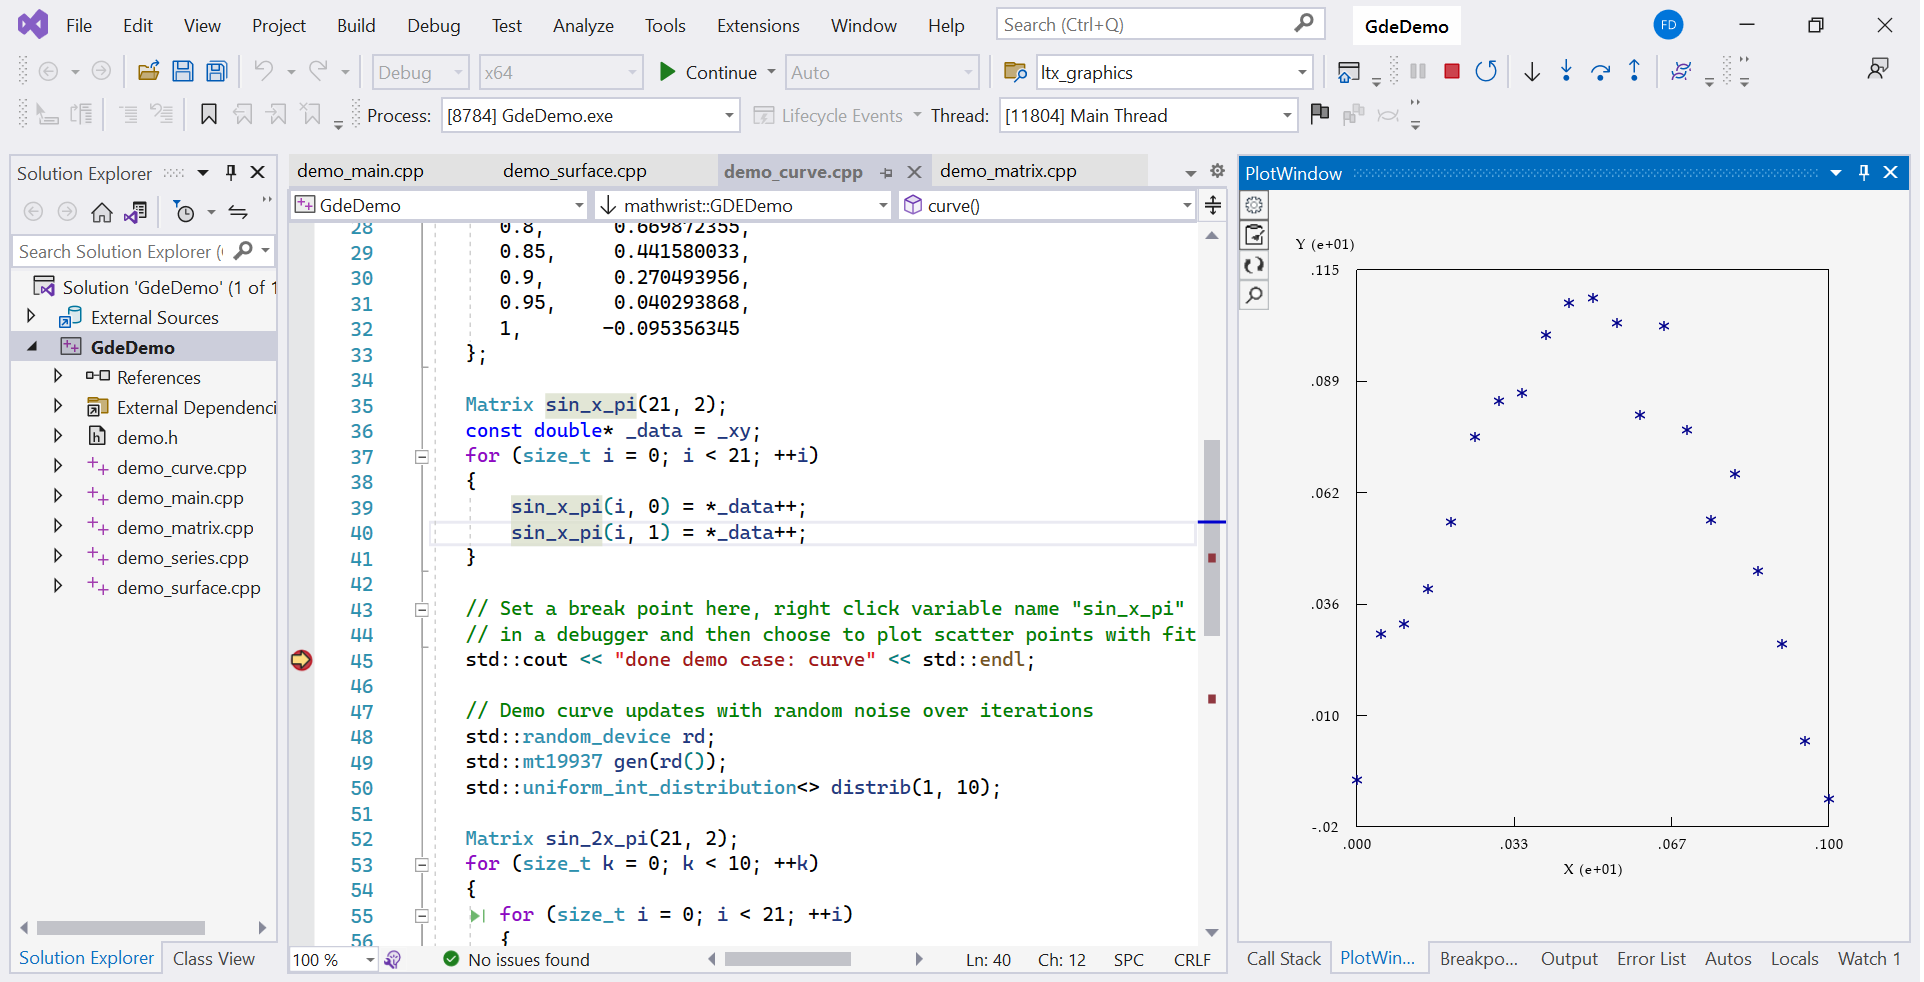Click the Undo arrow icon
The image size is (1924, 982).
point(263,71)
